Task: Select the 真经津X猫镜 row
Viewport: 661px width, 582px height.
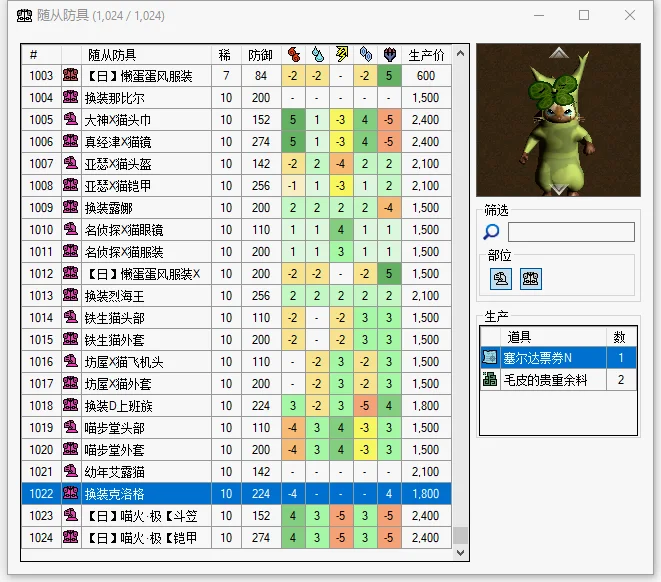Action: (x=236, y=142)
